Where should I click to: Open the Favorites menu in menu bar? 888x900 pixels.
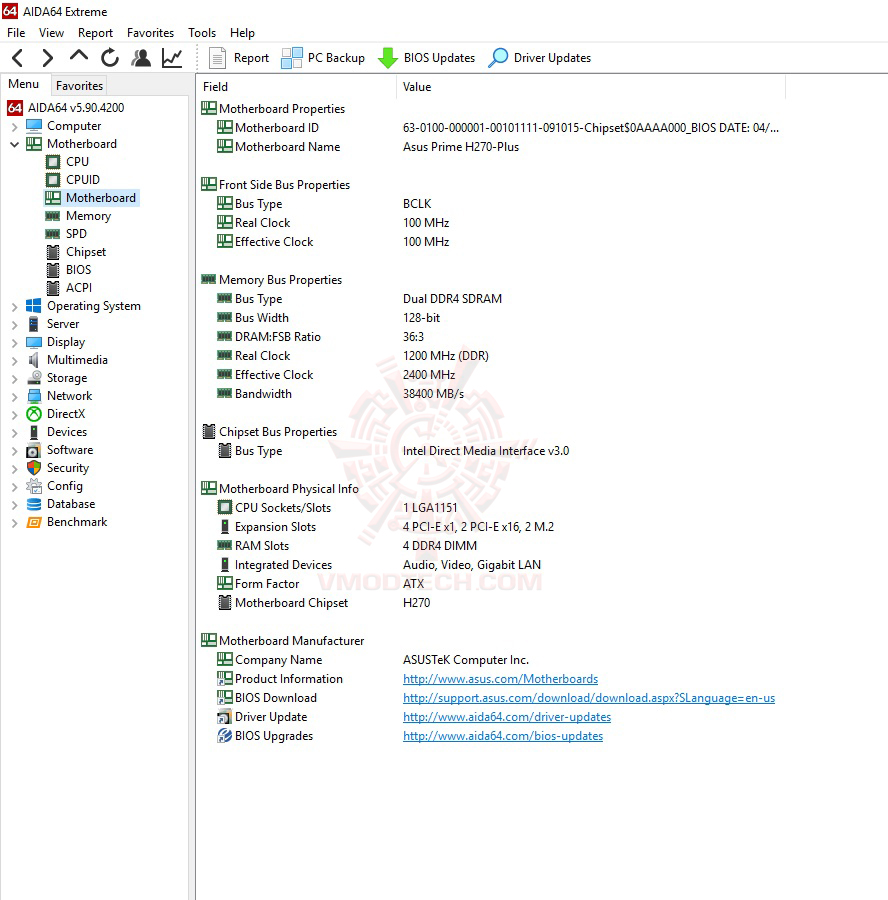pyautogui.click(x=150, y=33)
